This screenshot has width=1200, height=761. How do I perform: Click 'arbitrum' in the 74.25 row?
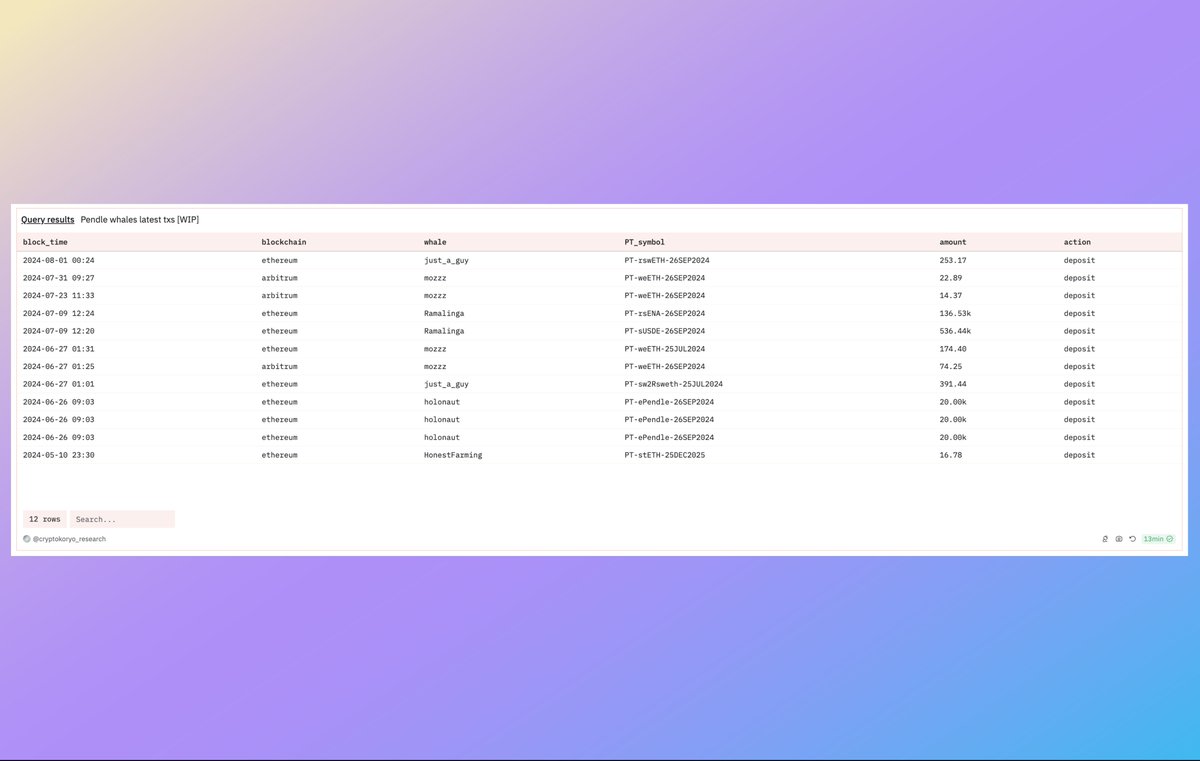click(279, 367)
